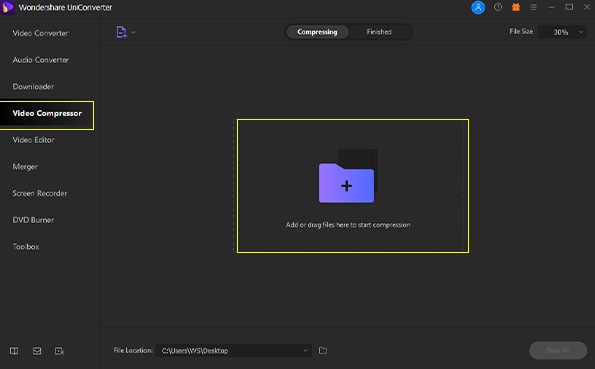The height and width of the screenshot is (369, 595).
Task: Maximize the UniConverter window
Action: (x=569, y=7)
